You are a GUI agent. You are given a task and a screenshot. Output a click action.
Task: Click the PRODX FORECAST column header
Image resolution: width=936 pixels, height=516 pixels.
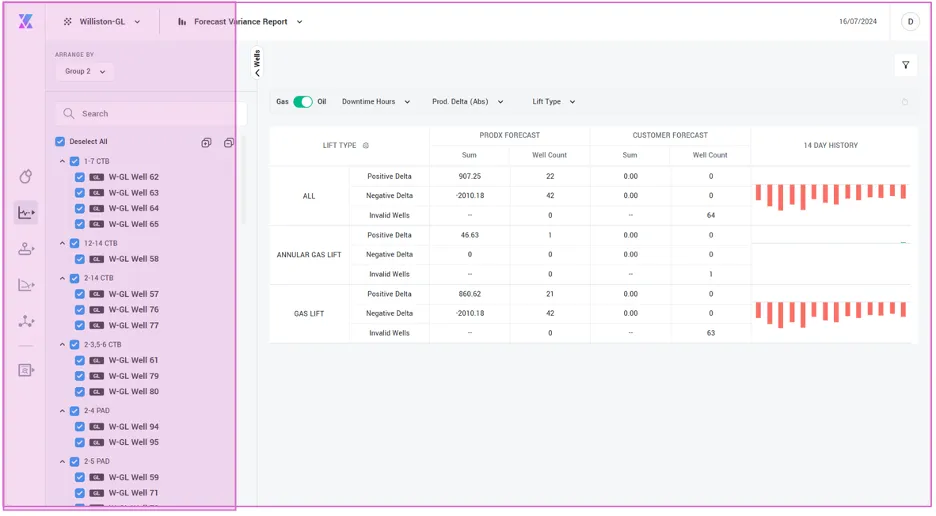tap(510, 136)
